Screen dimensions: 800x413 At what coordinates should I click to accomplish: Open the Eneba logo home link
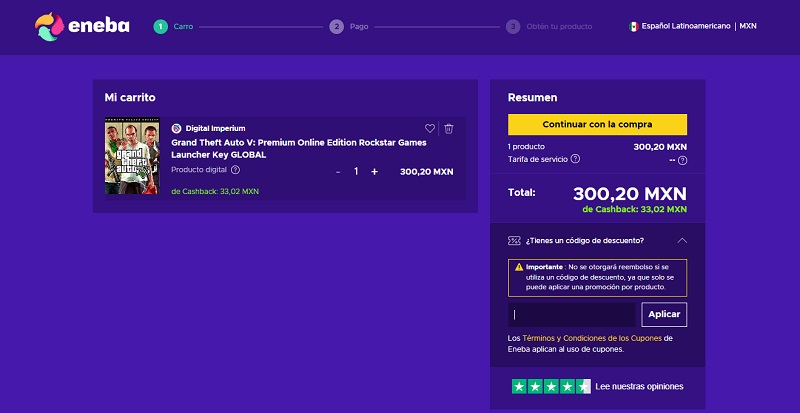[x=82, y=27]
